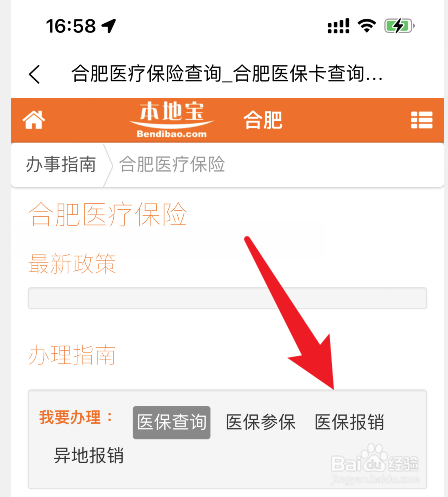Viewport: 448px width, 497px height.
Task: Click the empty gray bar under 最新政策
Action: point(227,298)
